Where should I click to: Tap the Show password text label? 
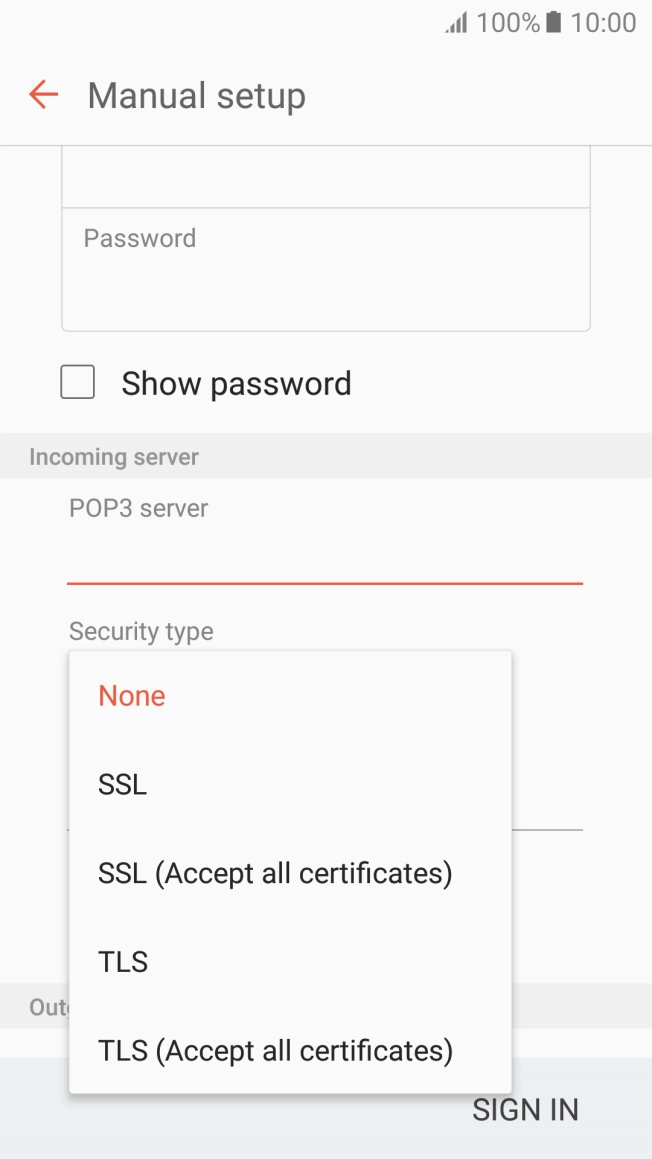point(236,384)
